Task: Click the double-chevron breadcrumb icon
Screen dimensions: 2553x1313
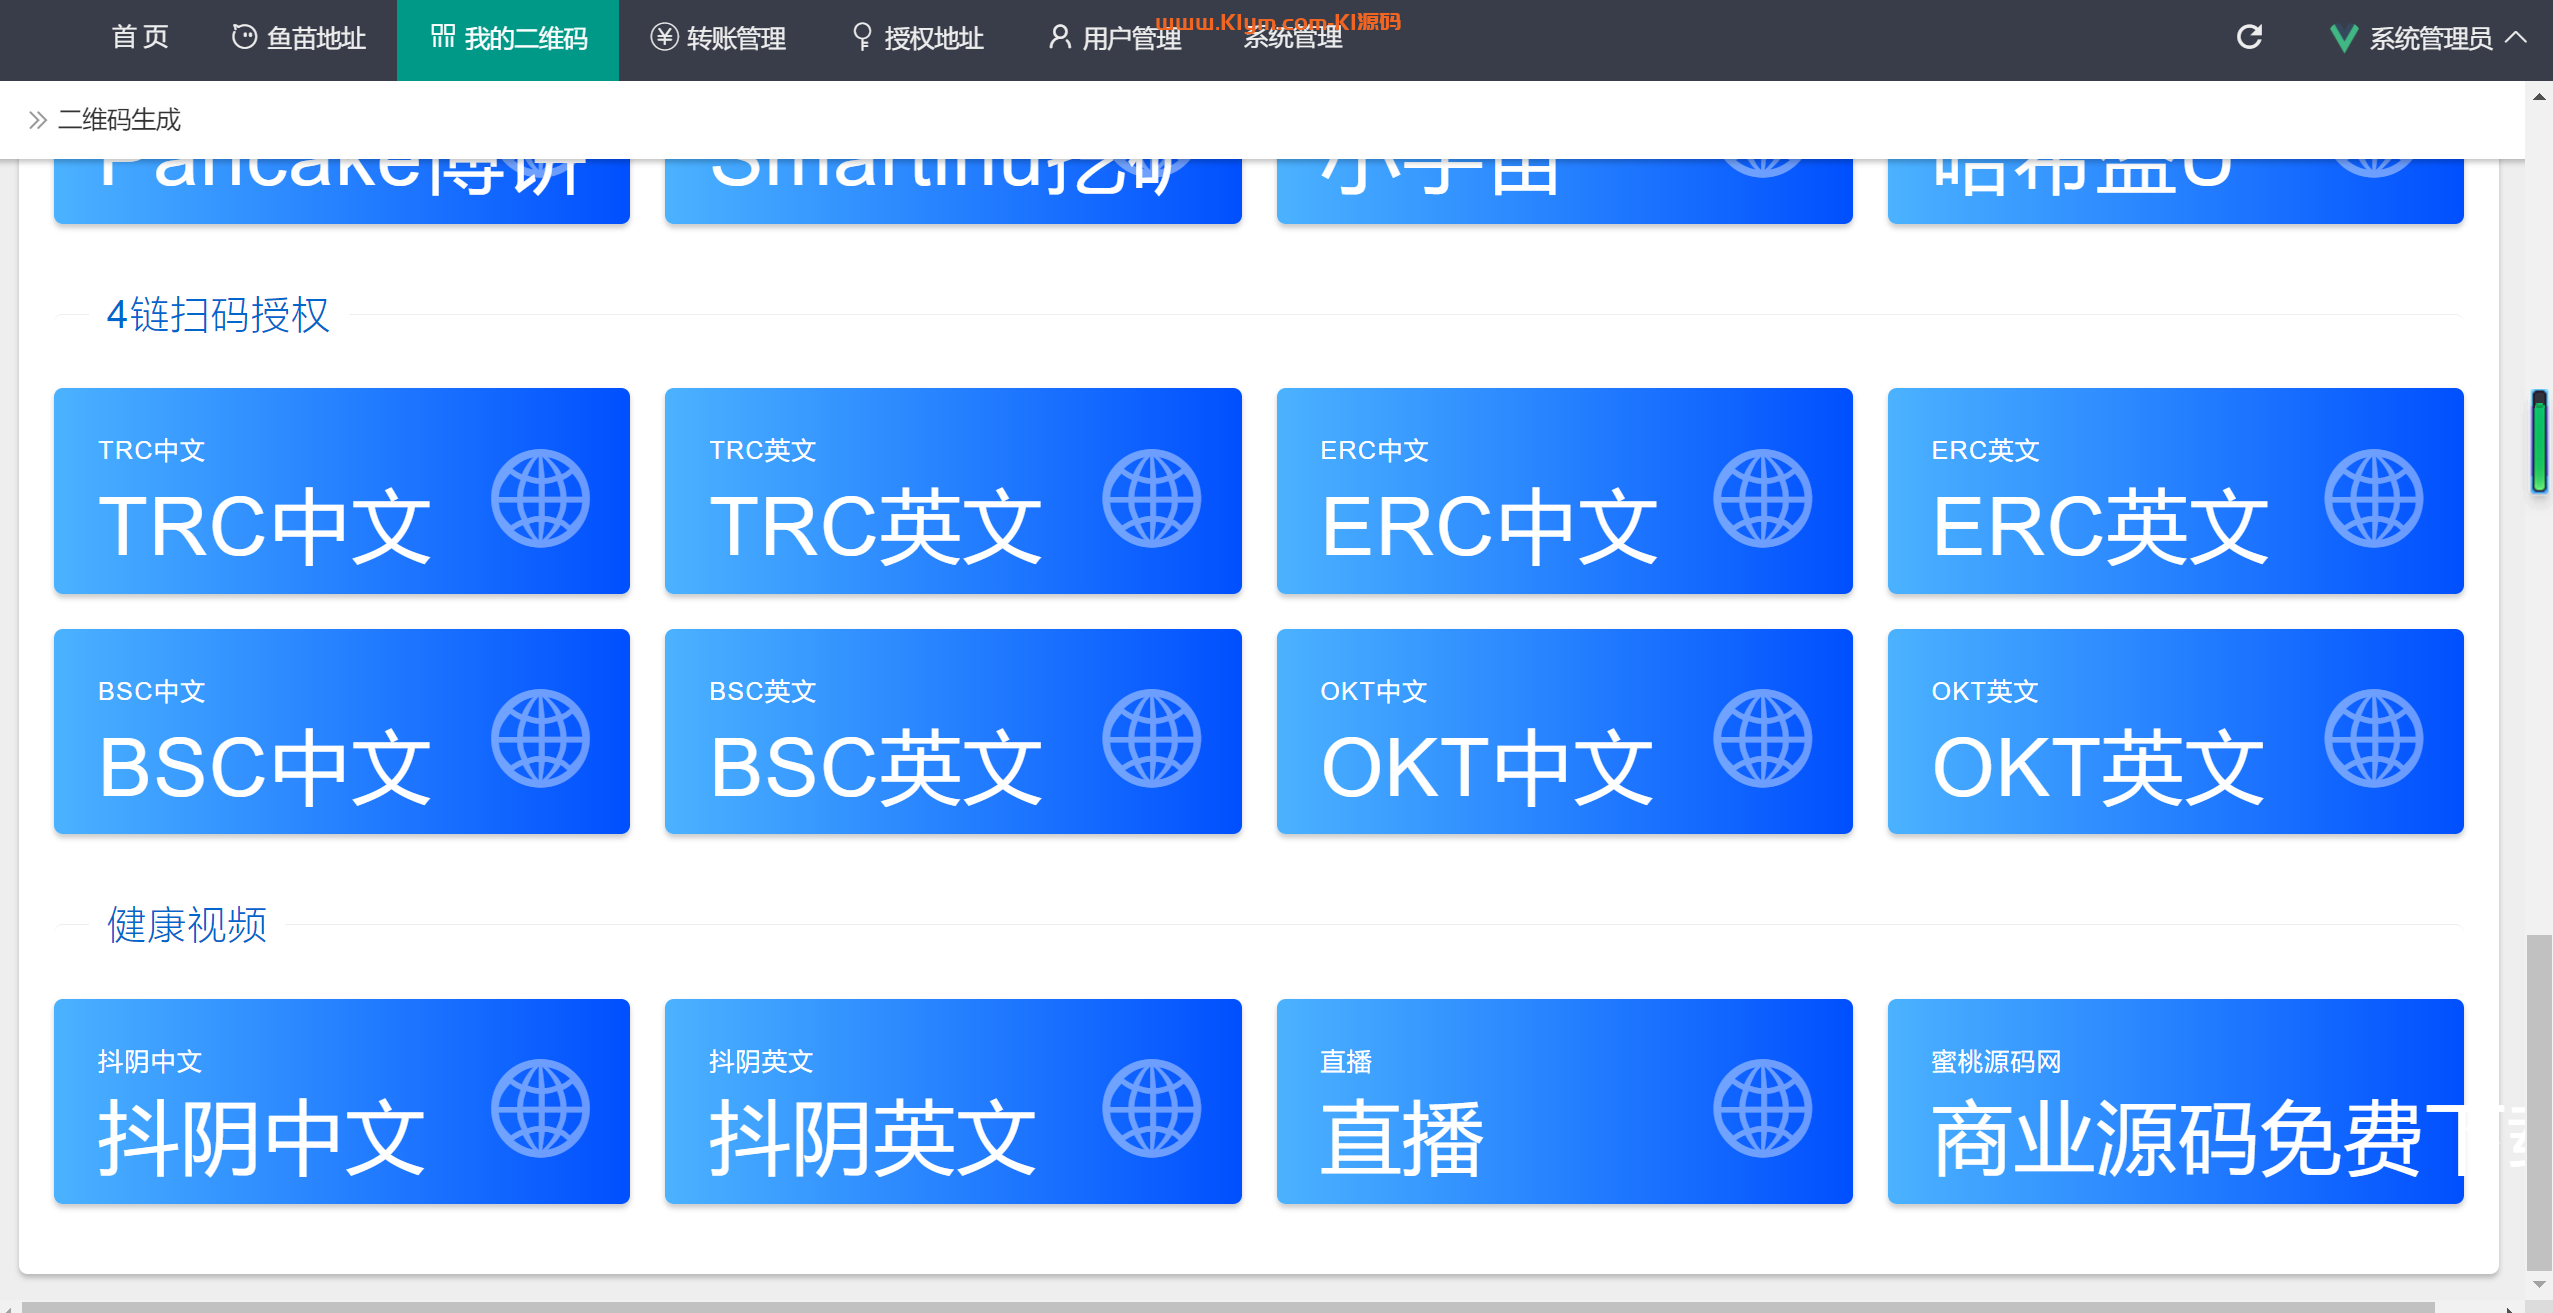Action: 38,120
